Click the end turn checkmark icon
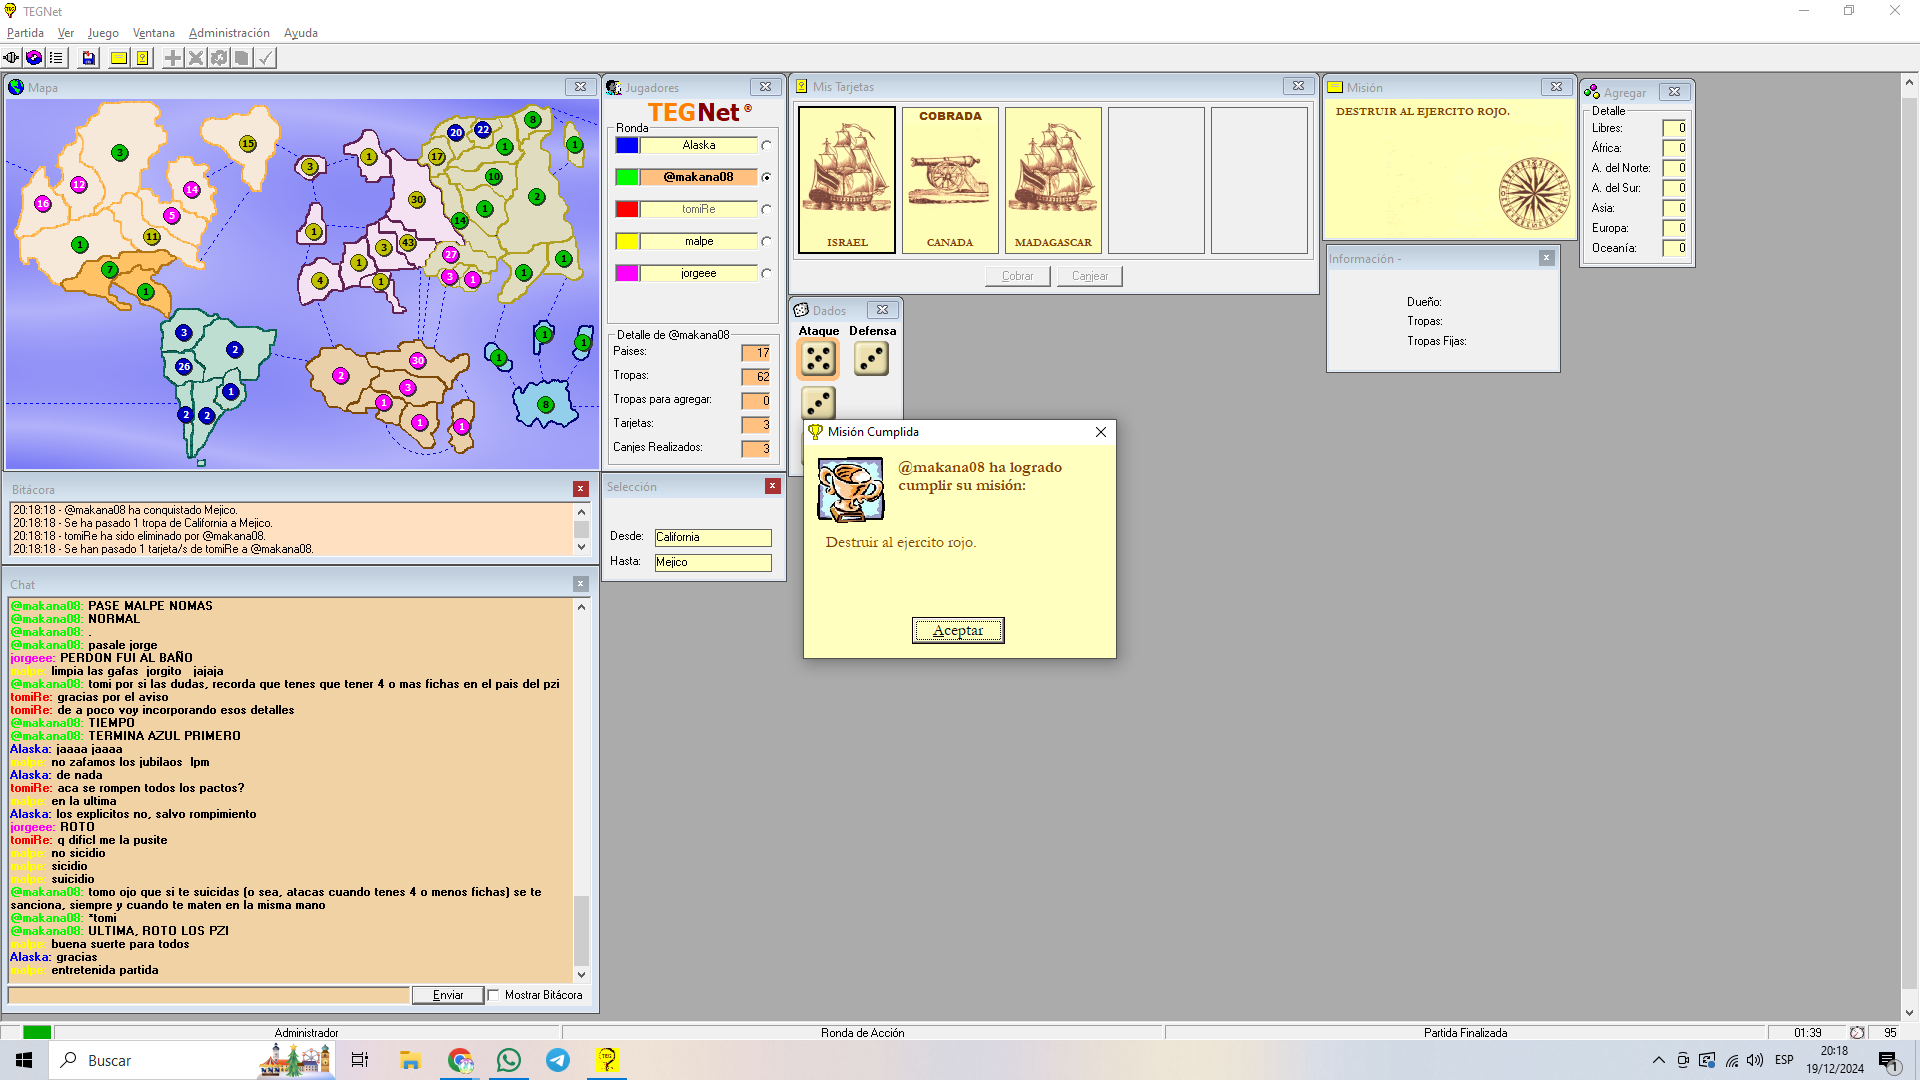Screen dimensions: 1920x1080 (x=265, y=58)
